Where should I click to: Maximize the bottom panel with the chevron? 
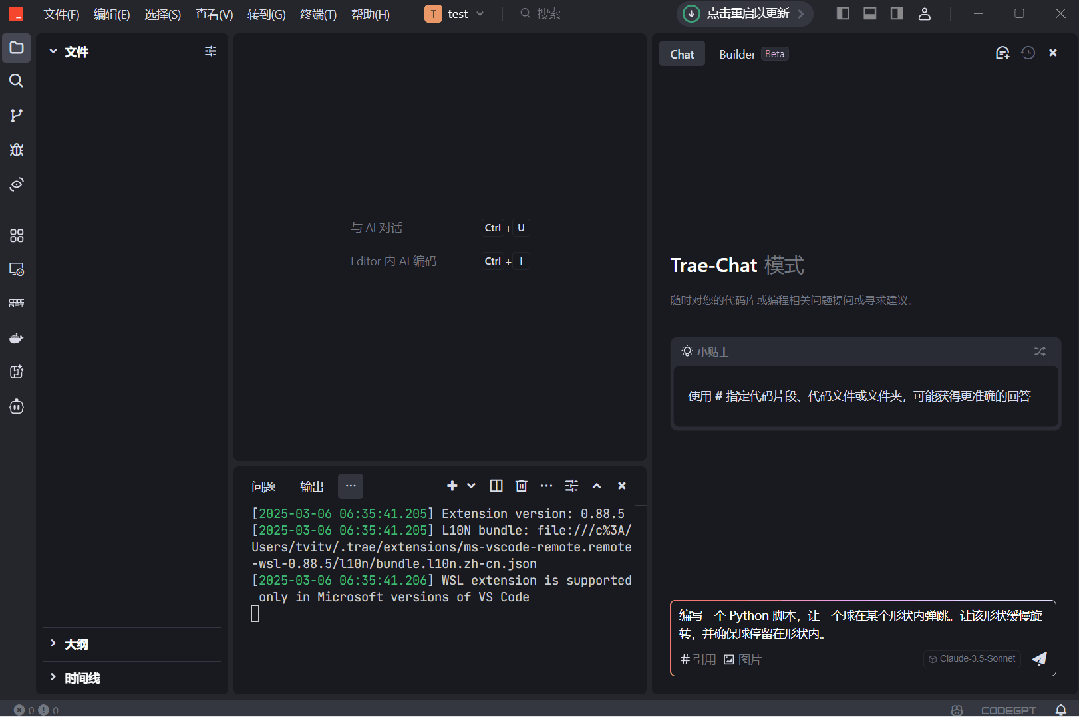(x=596, y=486)
